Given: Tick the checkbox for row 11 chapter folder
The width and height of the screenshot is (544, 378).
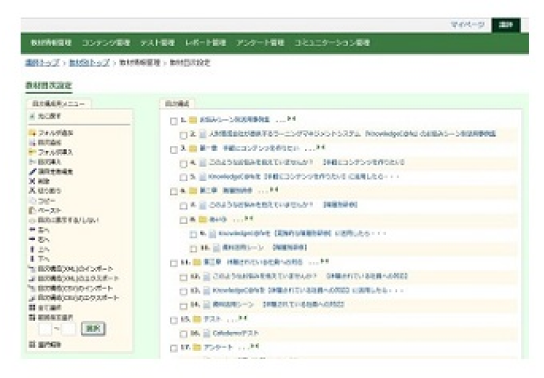Looking at the screenshot, I should [x=174, y=263].
